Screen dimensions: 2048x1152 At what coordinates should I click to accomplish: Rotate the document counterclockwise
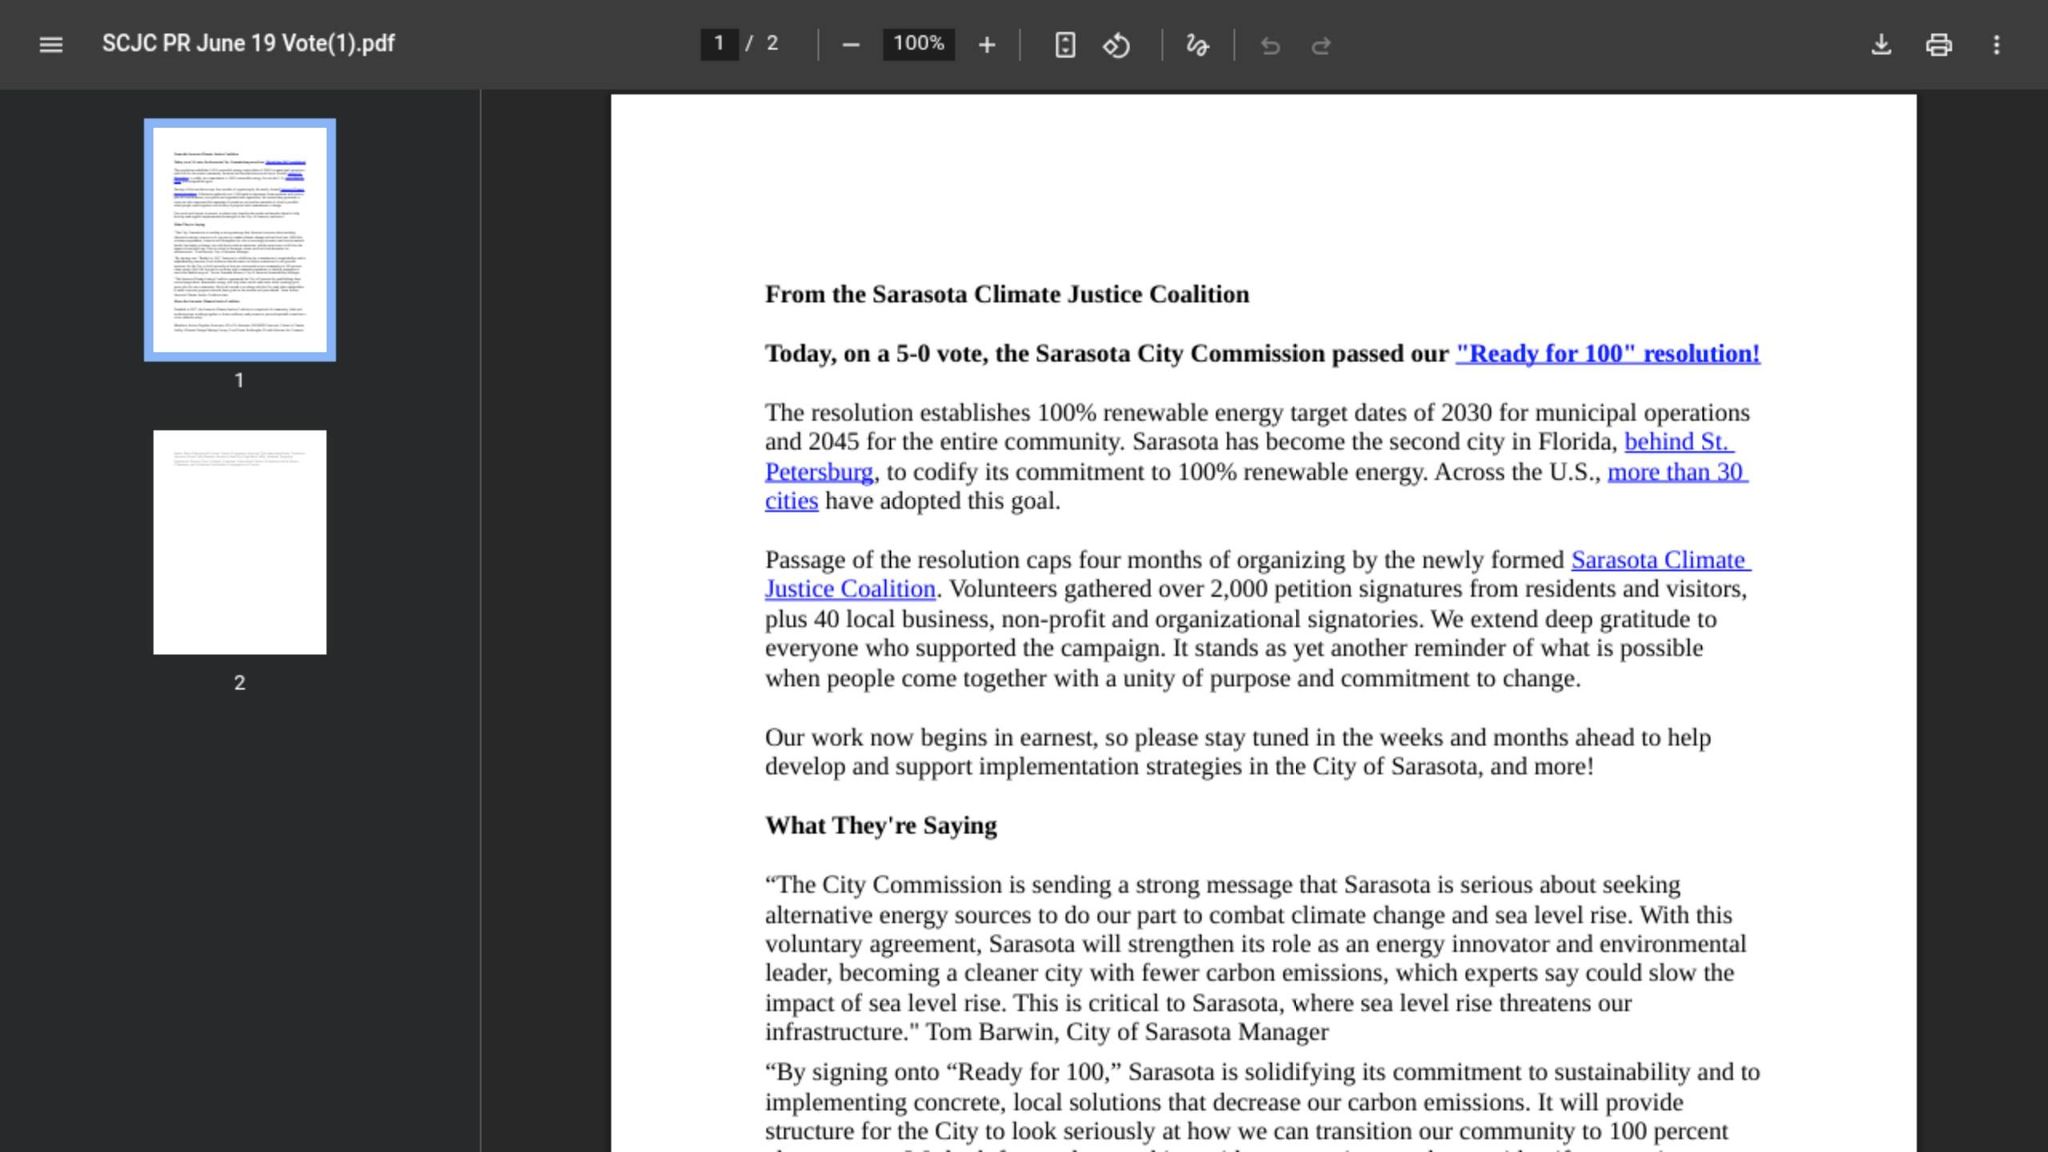click(x=1116, y=44)
